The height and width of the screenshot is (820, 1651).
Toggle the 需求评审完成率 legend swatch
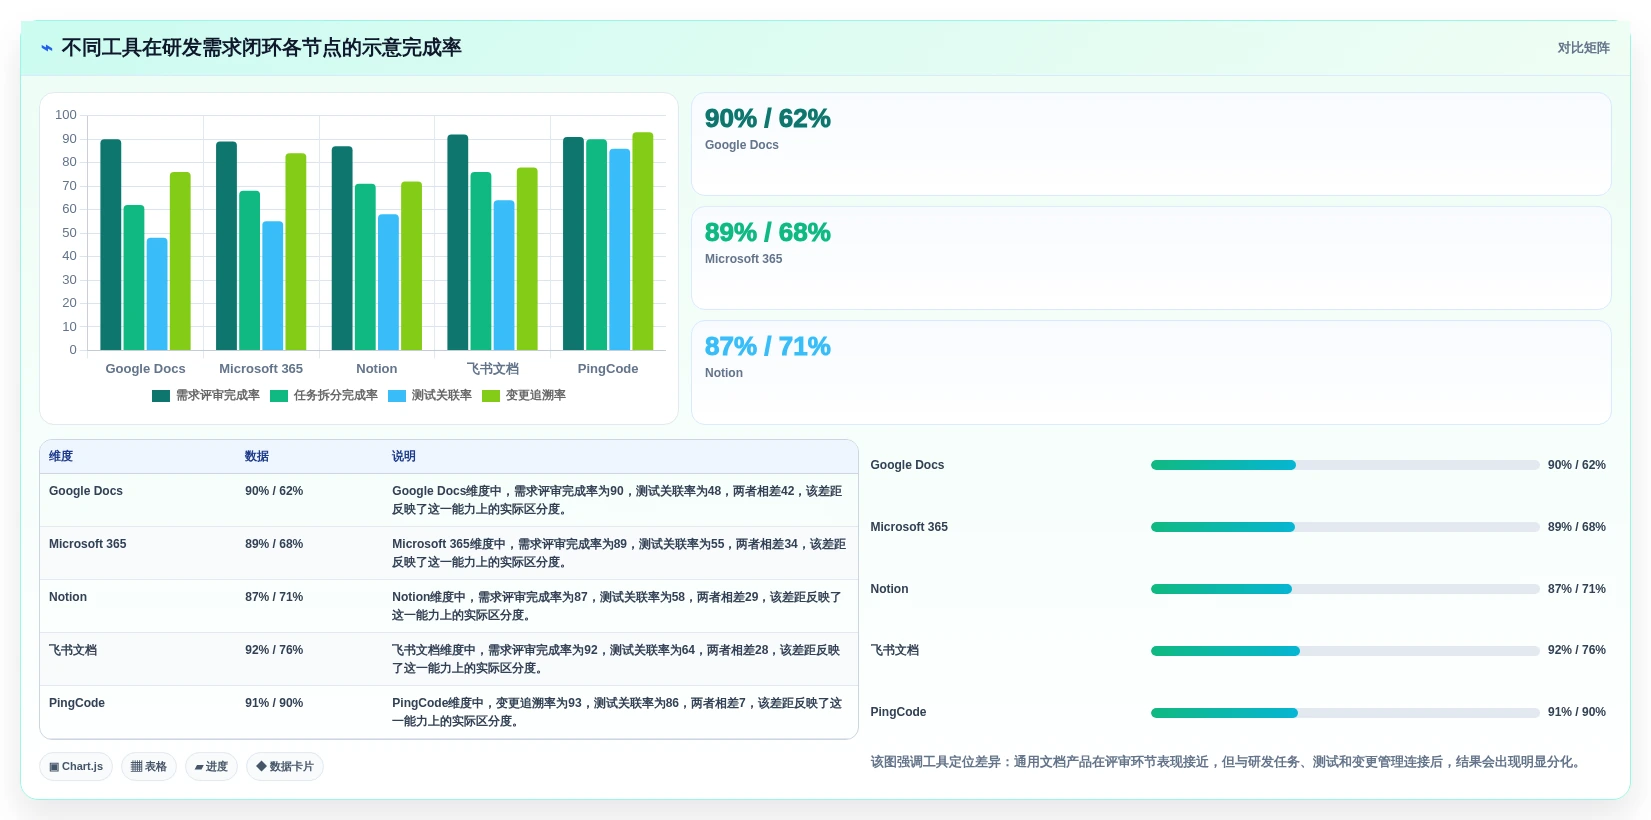161,396
